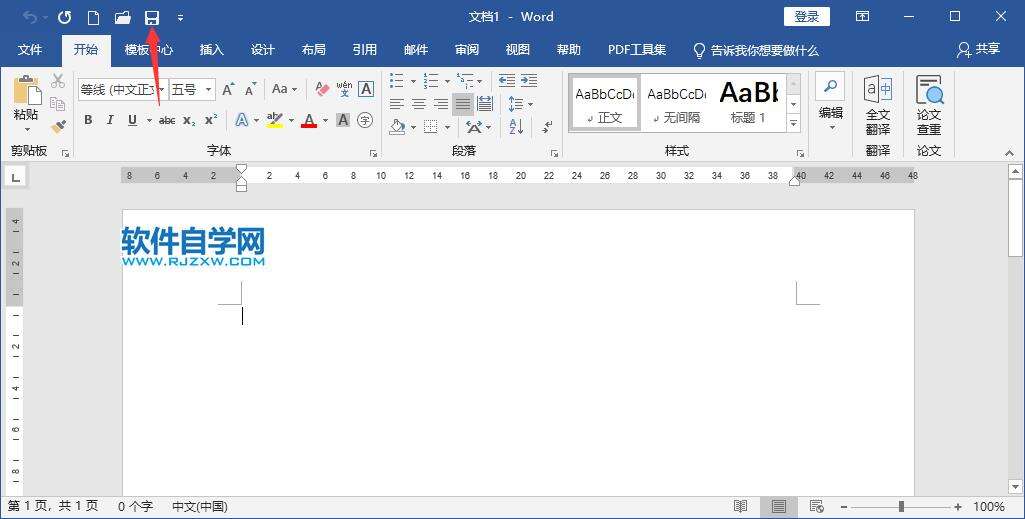Screen dimensions: 1025x519
Task: Click the 论文查重 paper check icon
Action: coord(929,105)
